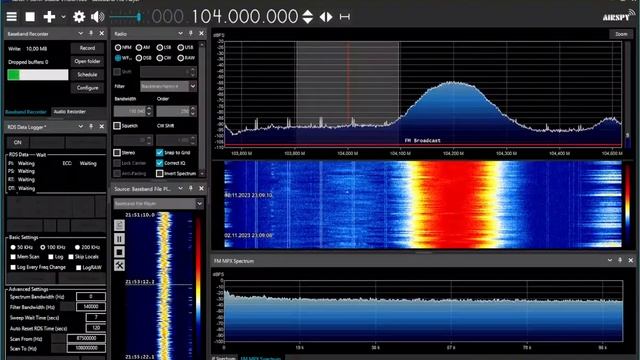Open the RDS Data Logger options chevron

(80, 127)
